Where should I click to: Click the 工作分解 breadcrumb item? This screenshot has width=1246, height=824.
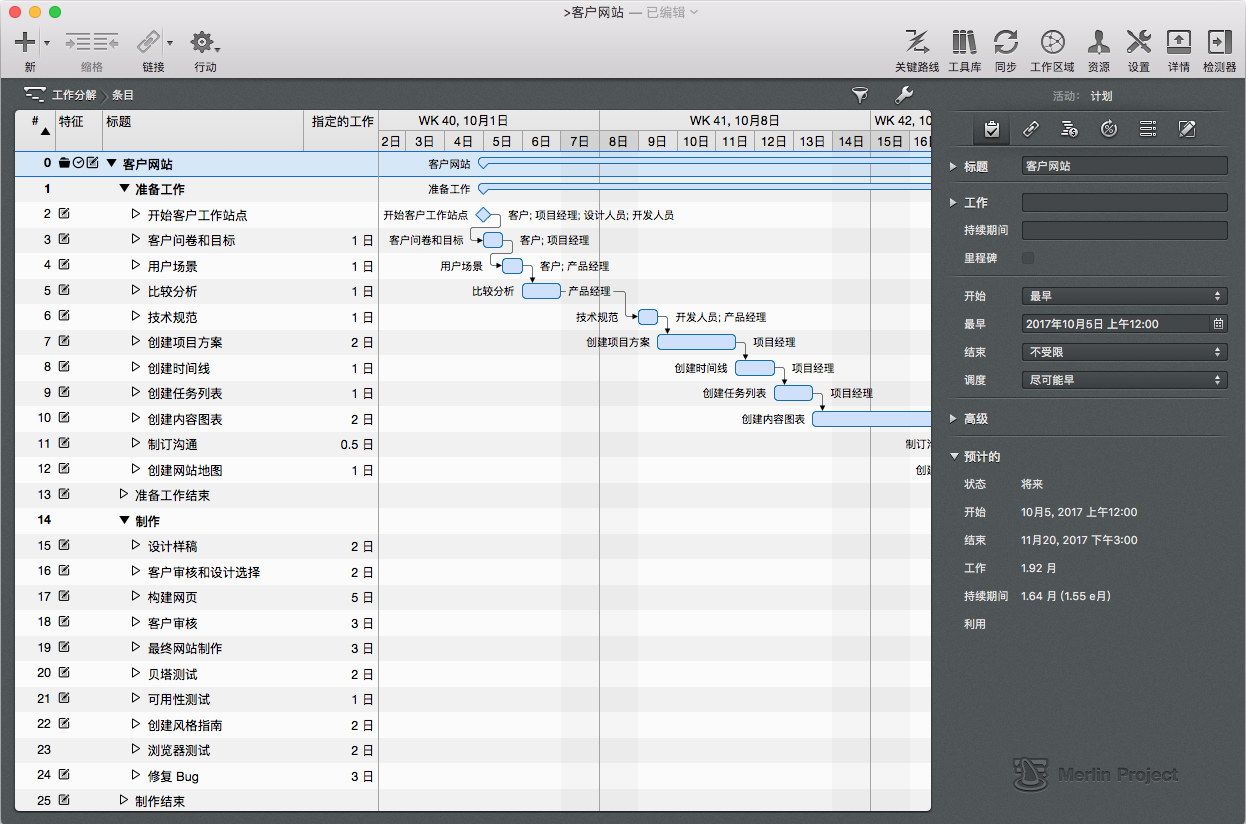point(73,95)
